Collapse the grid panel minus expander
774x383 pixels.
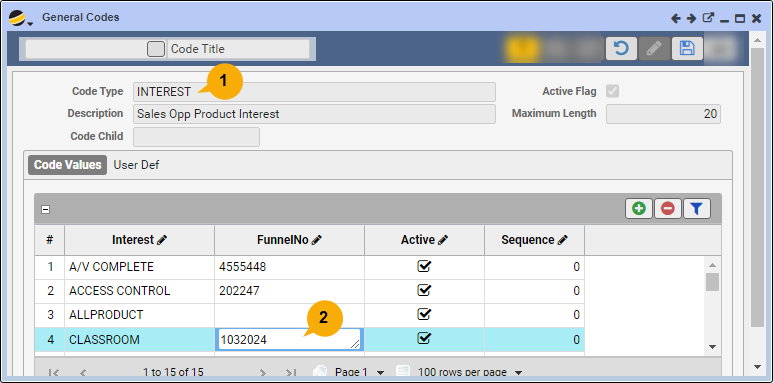[x=45, y=209]
